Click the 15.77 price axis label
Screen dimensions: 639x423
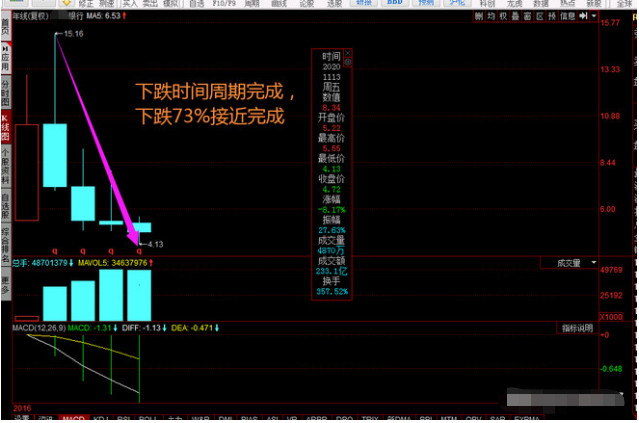610,23
